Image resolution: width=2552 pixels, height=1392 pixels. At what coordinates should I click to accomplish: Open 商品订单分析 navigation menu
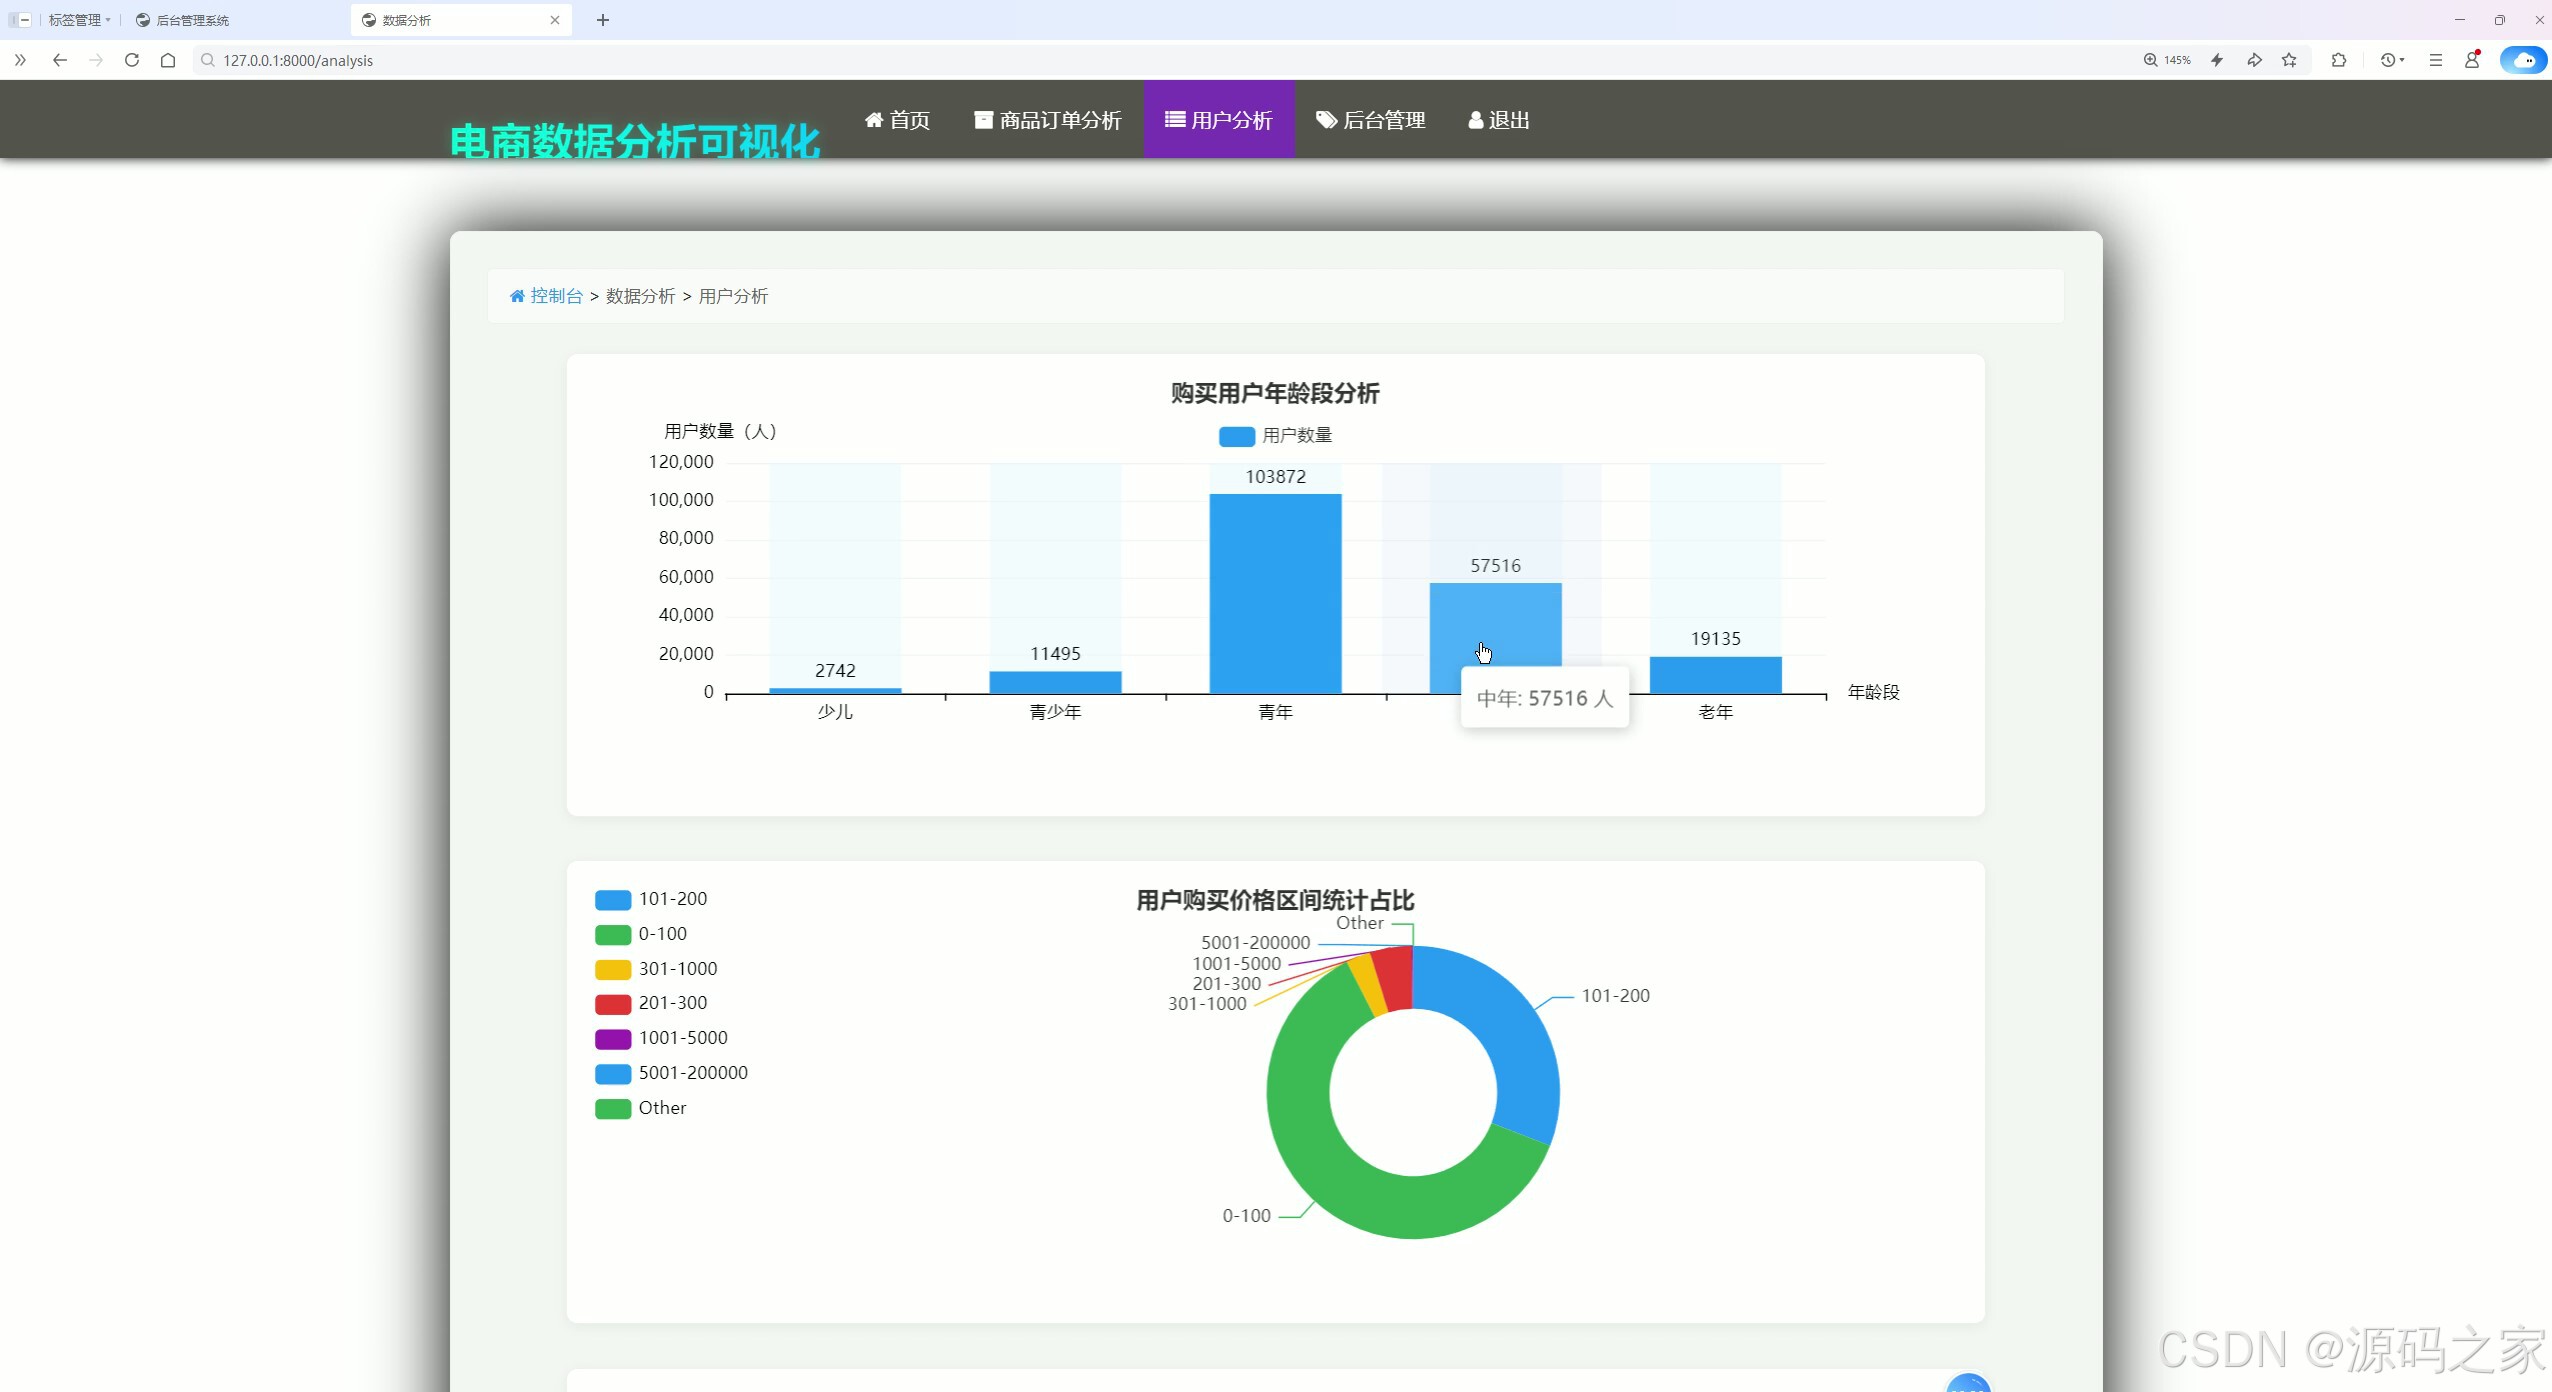click(1048, 120)
